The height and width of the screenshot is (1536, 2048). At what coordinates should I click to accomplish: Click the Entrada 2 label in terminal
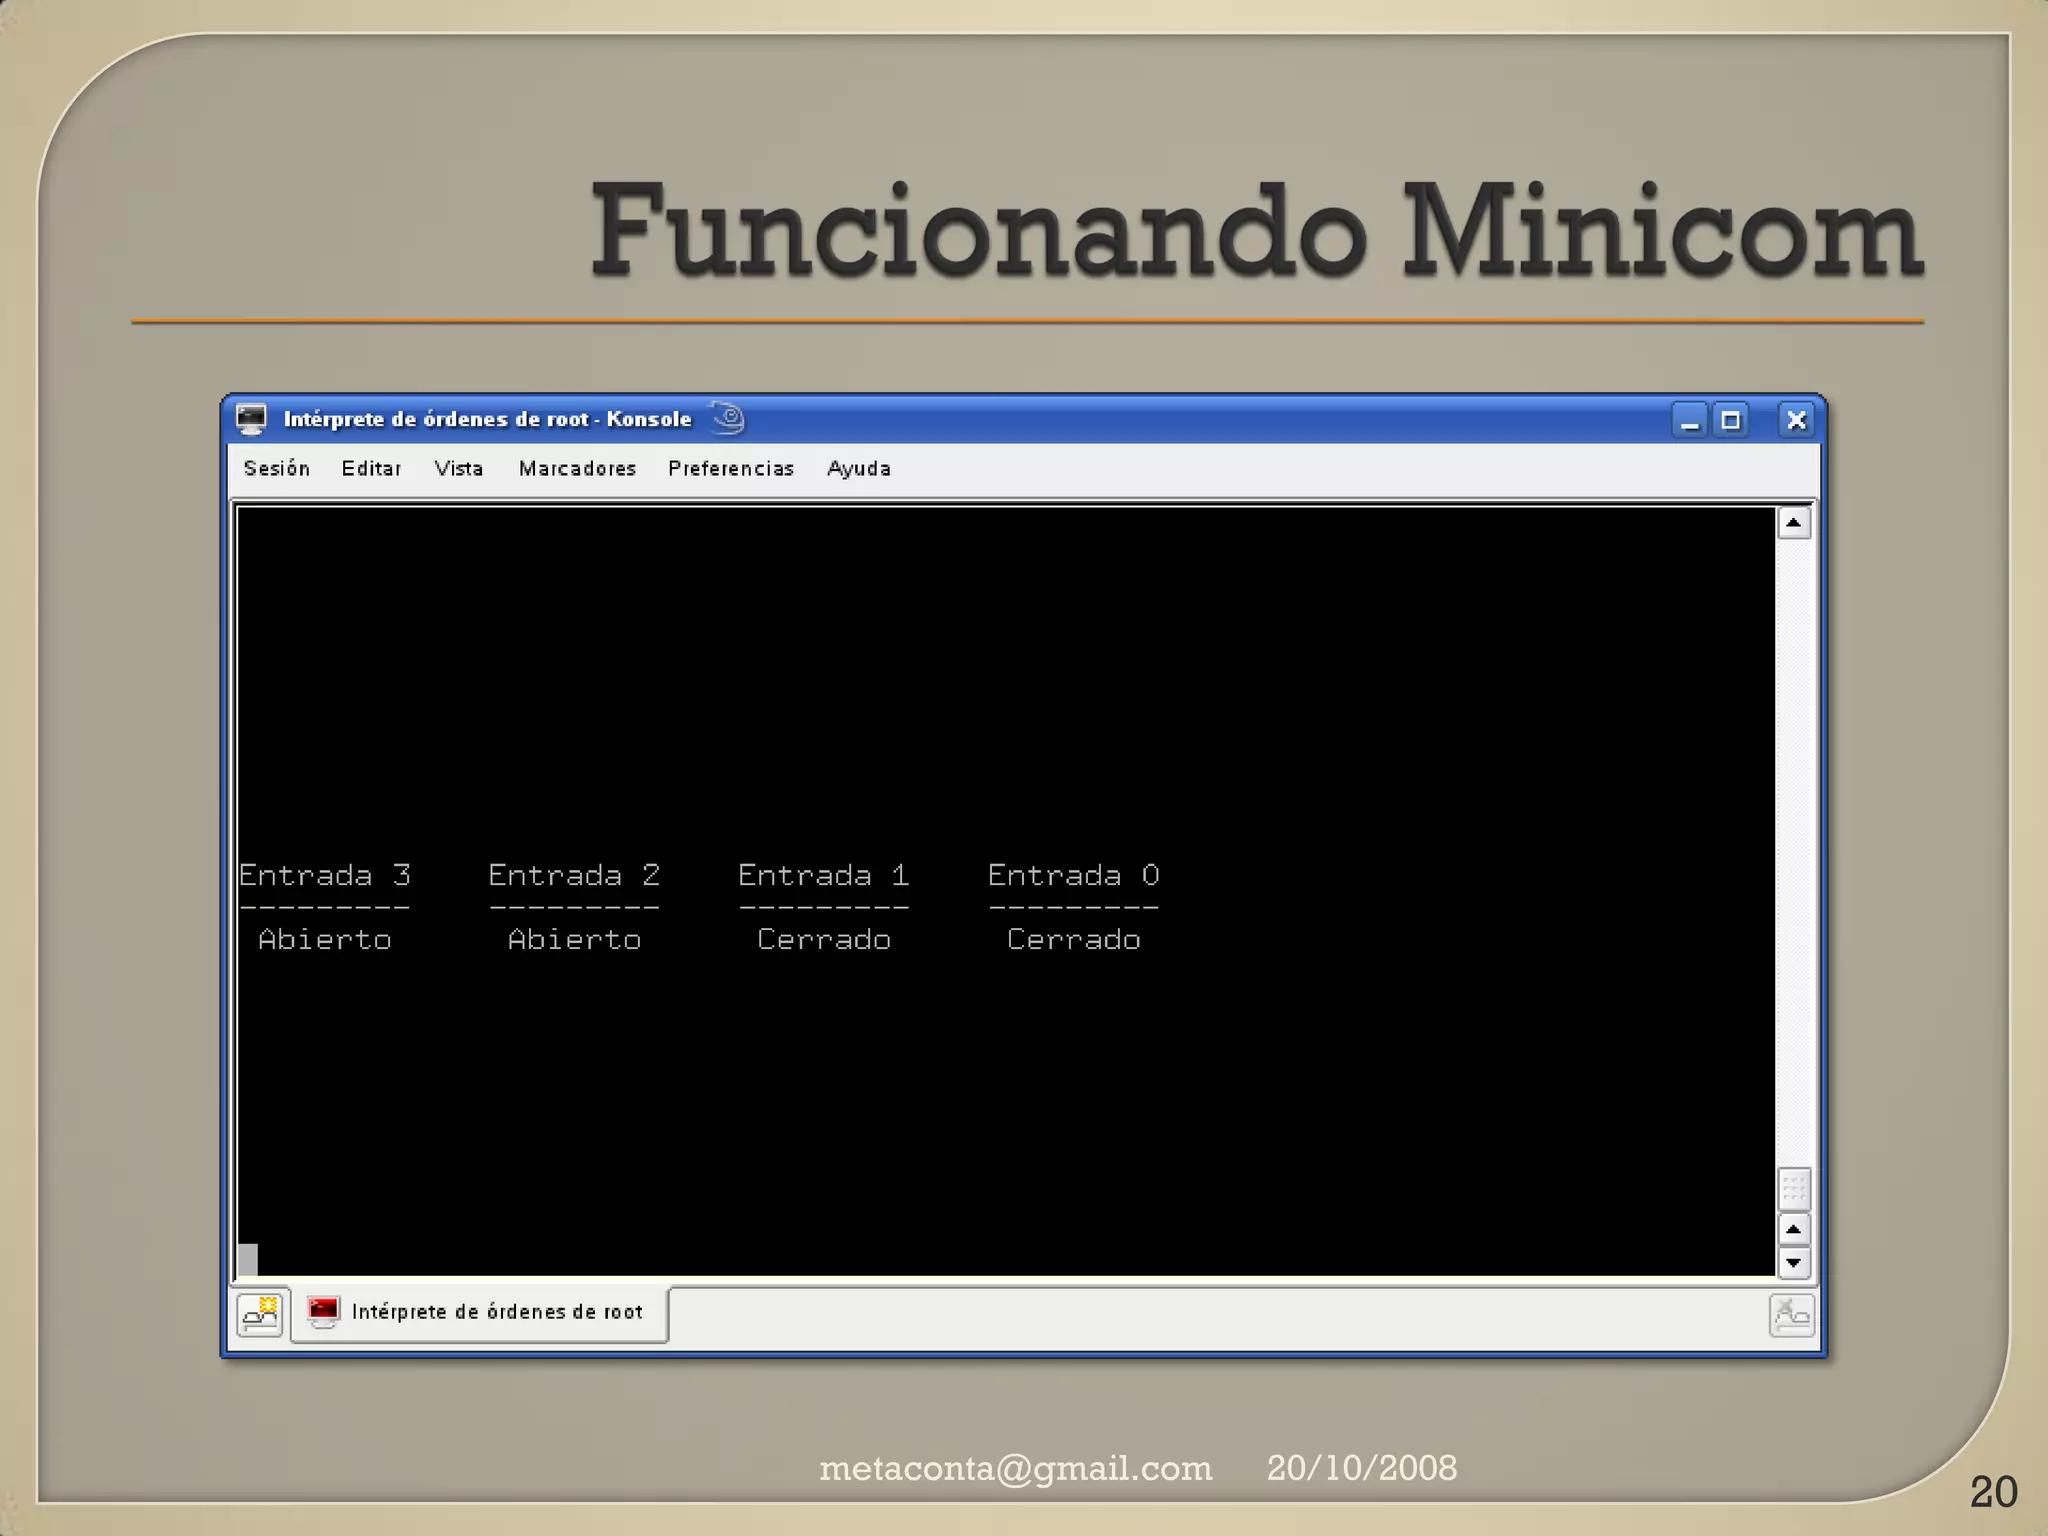(574, 876)
